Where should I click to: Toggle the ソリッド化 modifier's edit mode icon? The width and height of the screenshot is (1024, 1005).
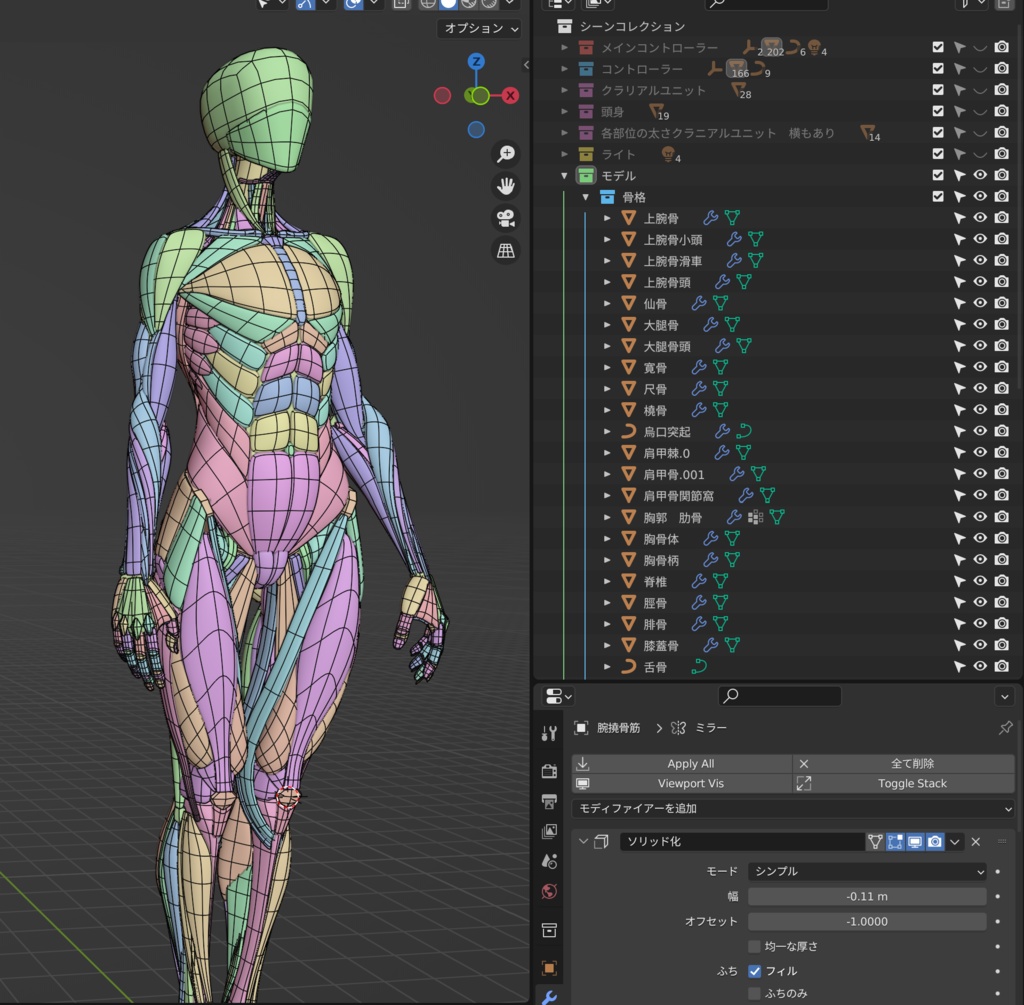(895, 842)
